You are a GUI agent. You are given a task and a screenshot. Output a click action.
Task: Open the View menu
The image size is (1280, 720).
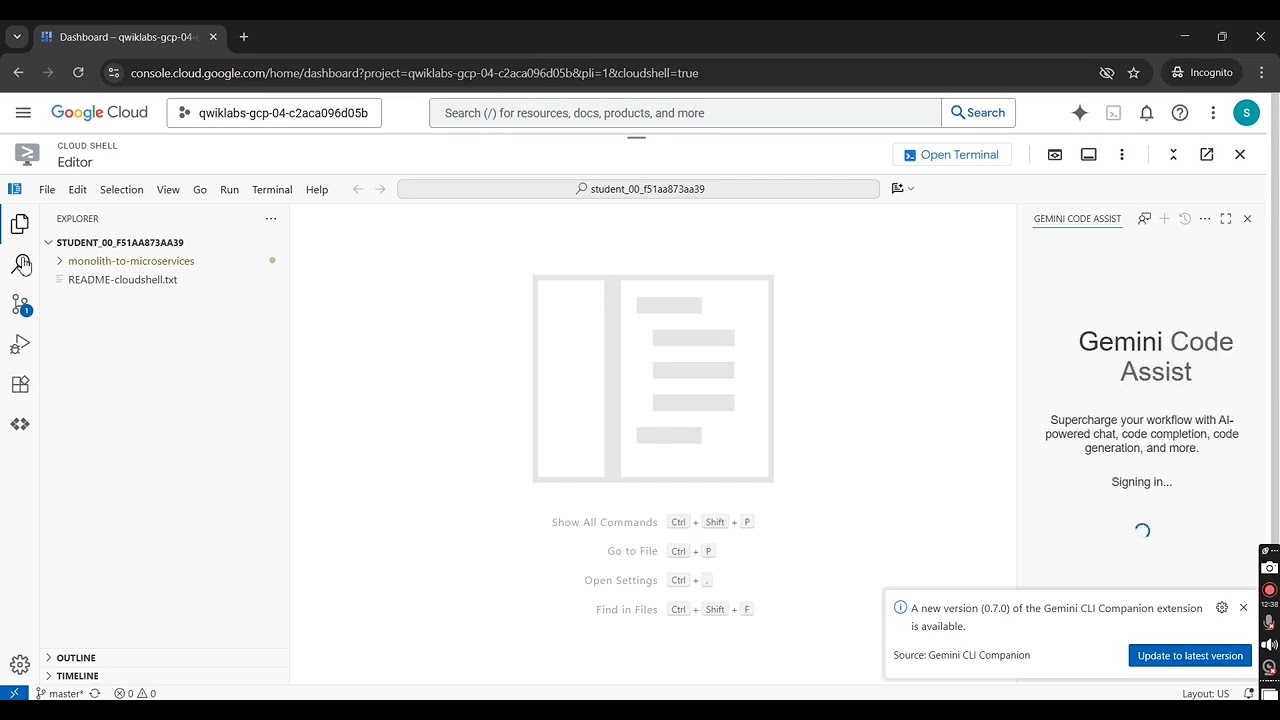pyautogui.click(x=168, y=190)
